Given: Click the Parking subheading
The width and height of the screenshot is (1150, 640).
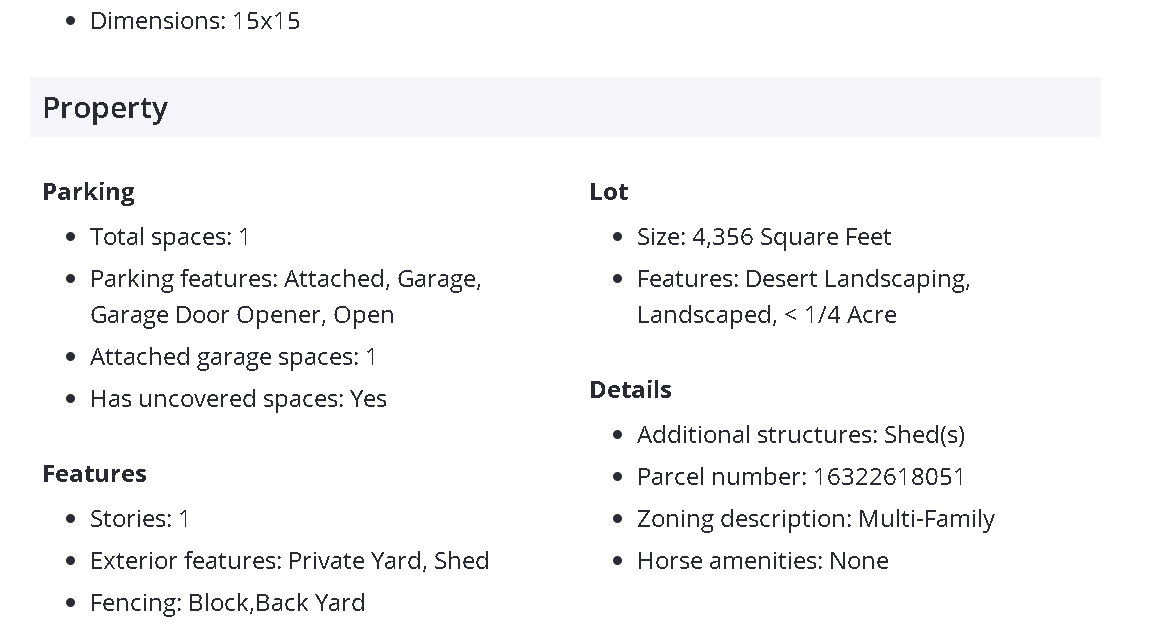Looking at the screenshot, I should point(88,191).
